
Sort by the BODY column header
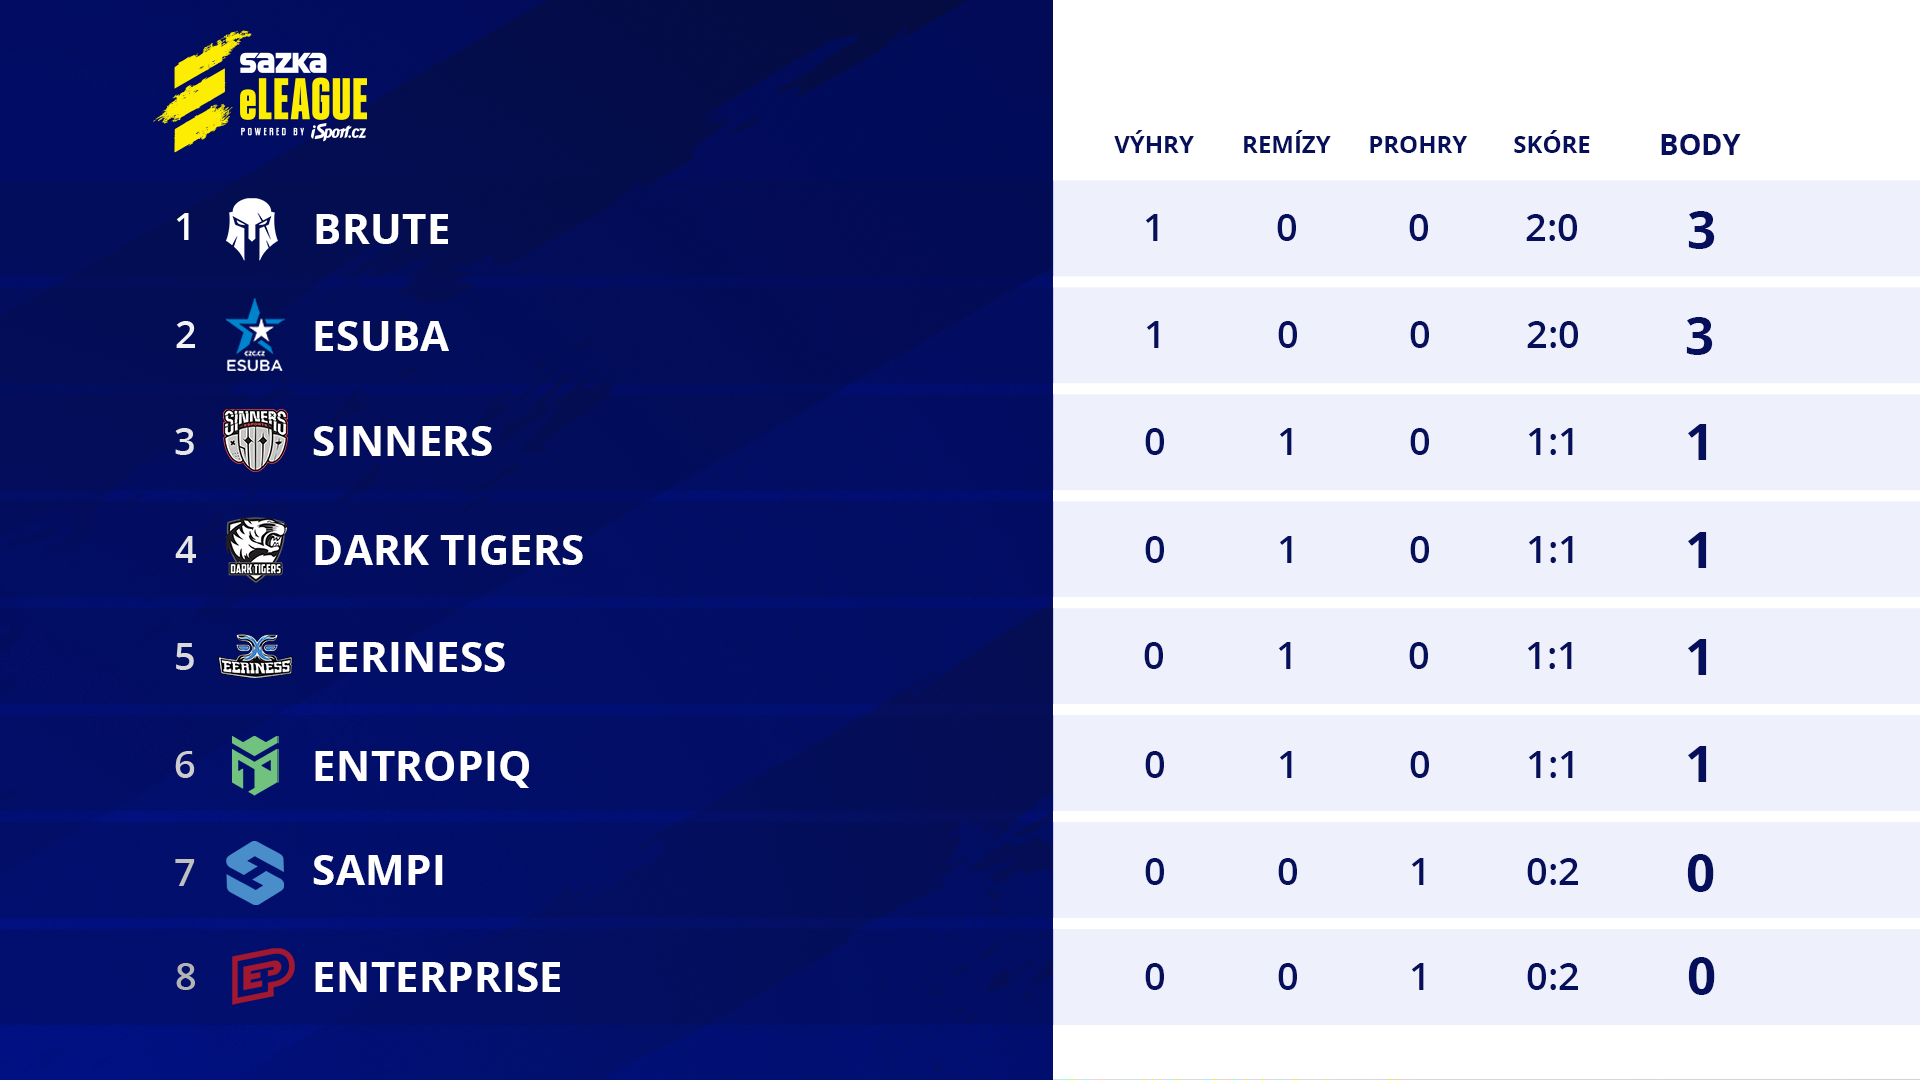(1699, 145)
